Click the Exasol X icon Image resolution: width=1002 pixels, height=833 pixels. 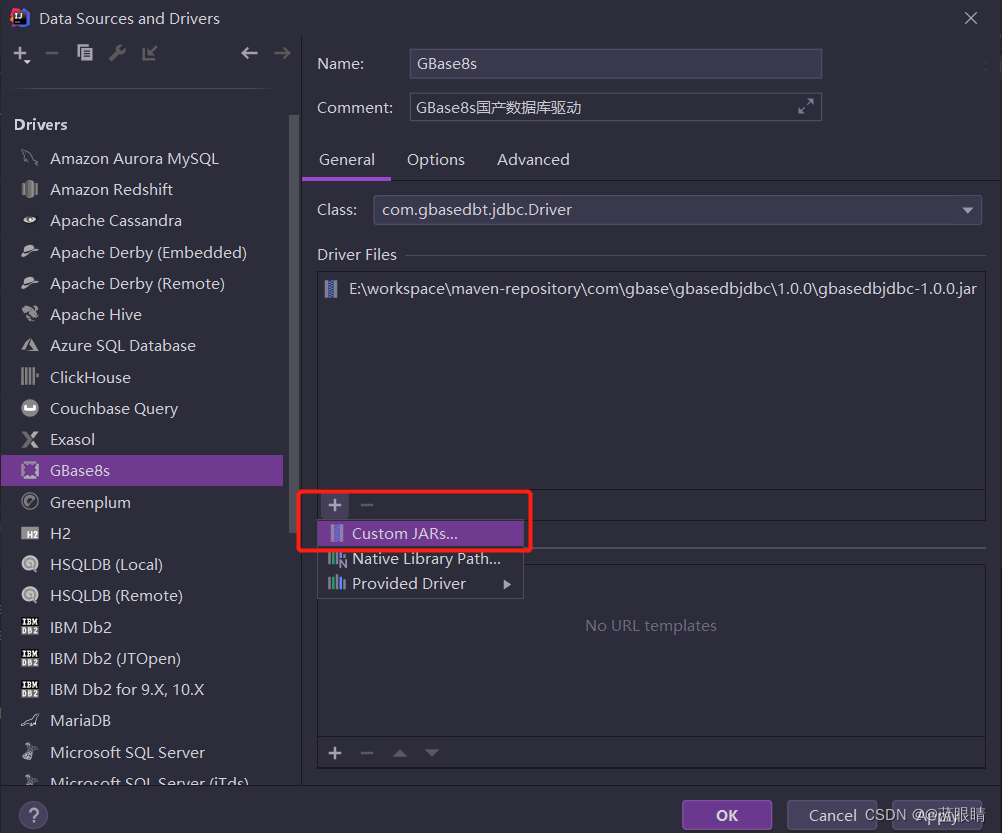[29, 439]
